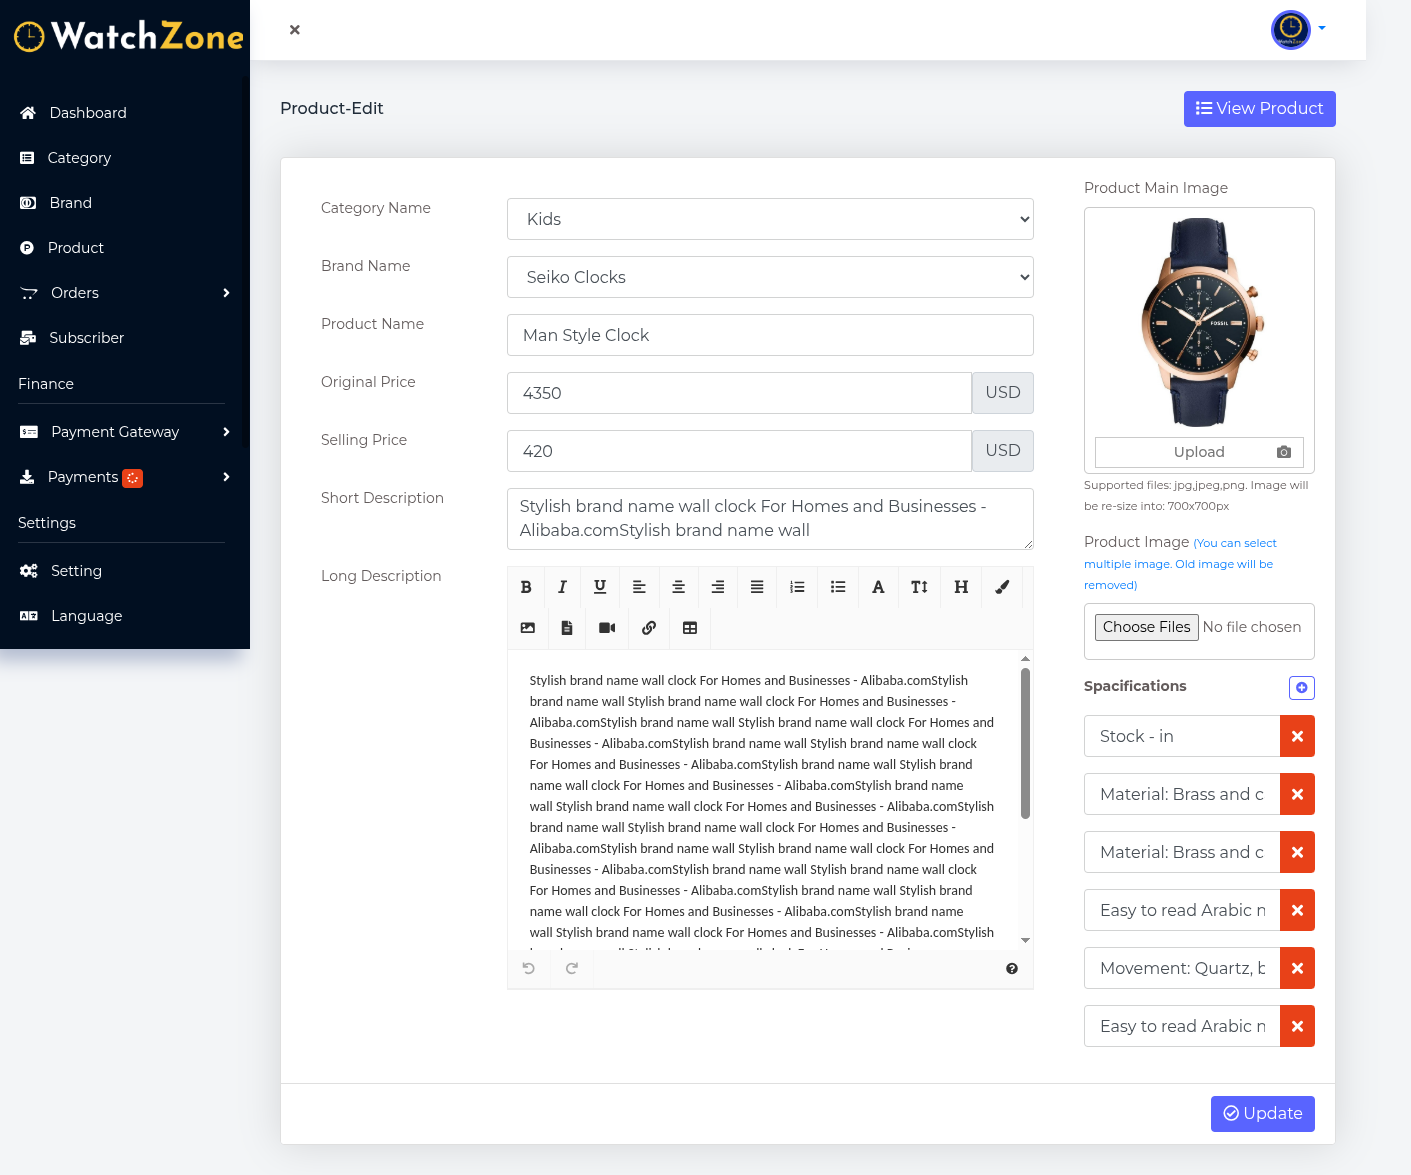Viewport: 1411px width, 1175px height.
Task: Insert a video using the camera icon
Action: (607, 628)
